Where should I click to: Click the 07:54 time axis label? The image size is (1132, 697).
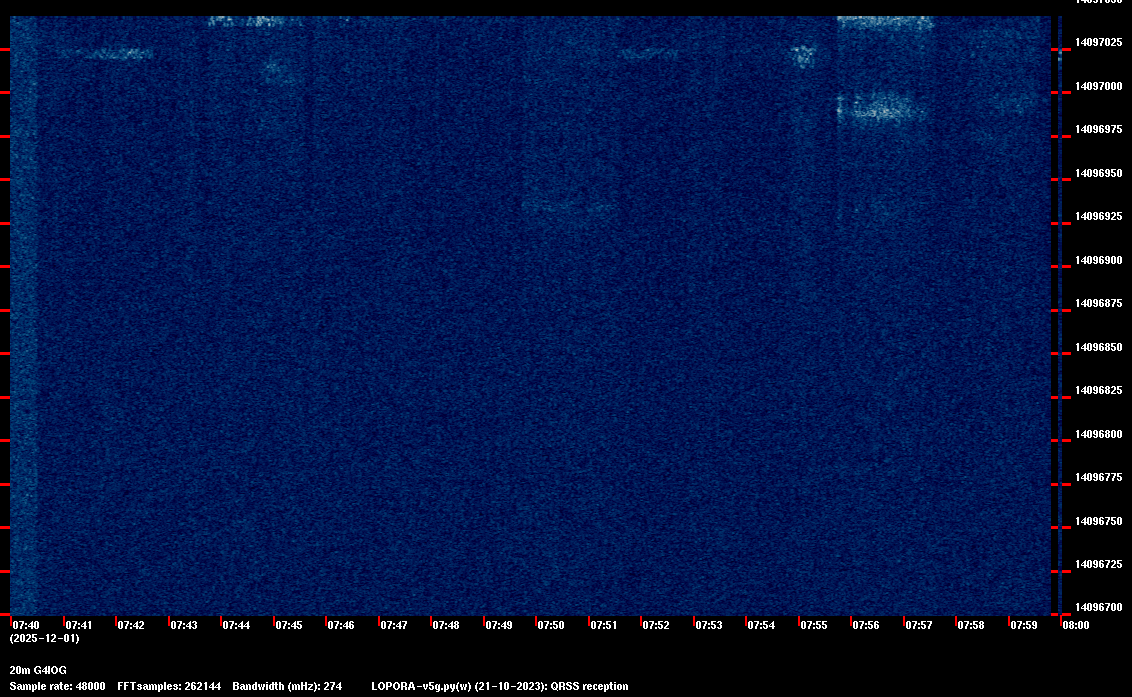(761, 625)
